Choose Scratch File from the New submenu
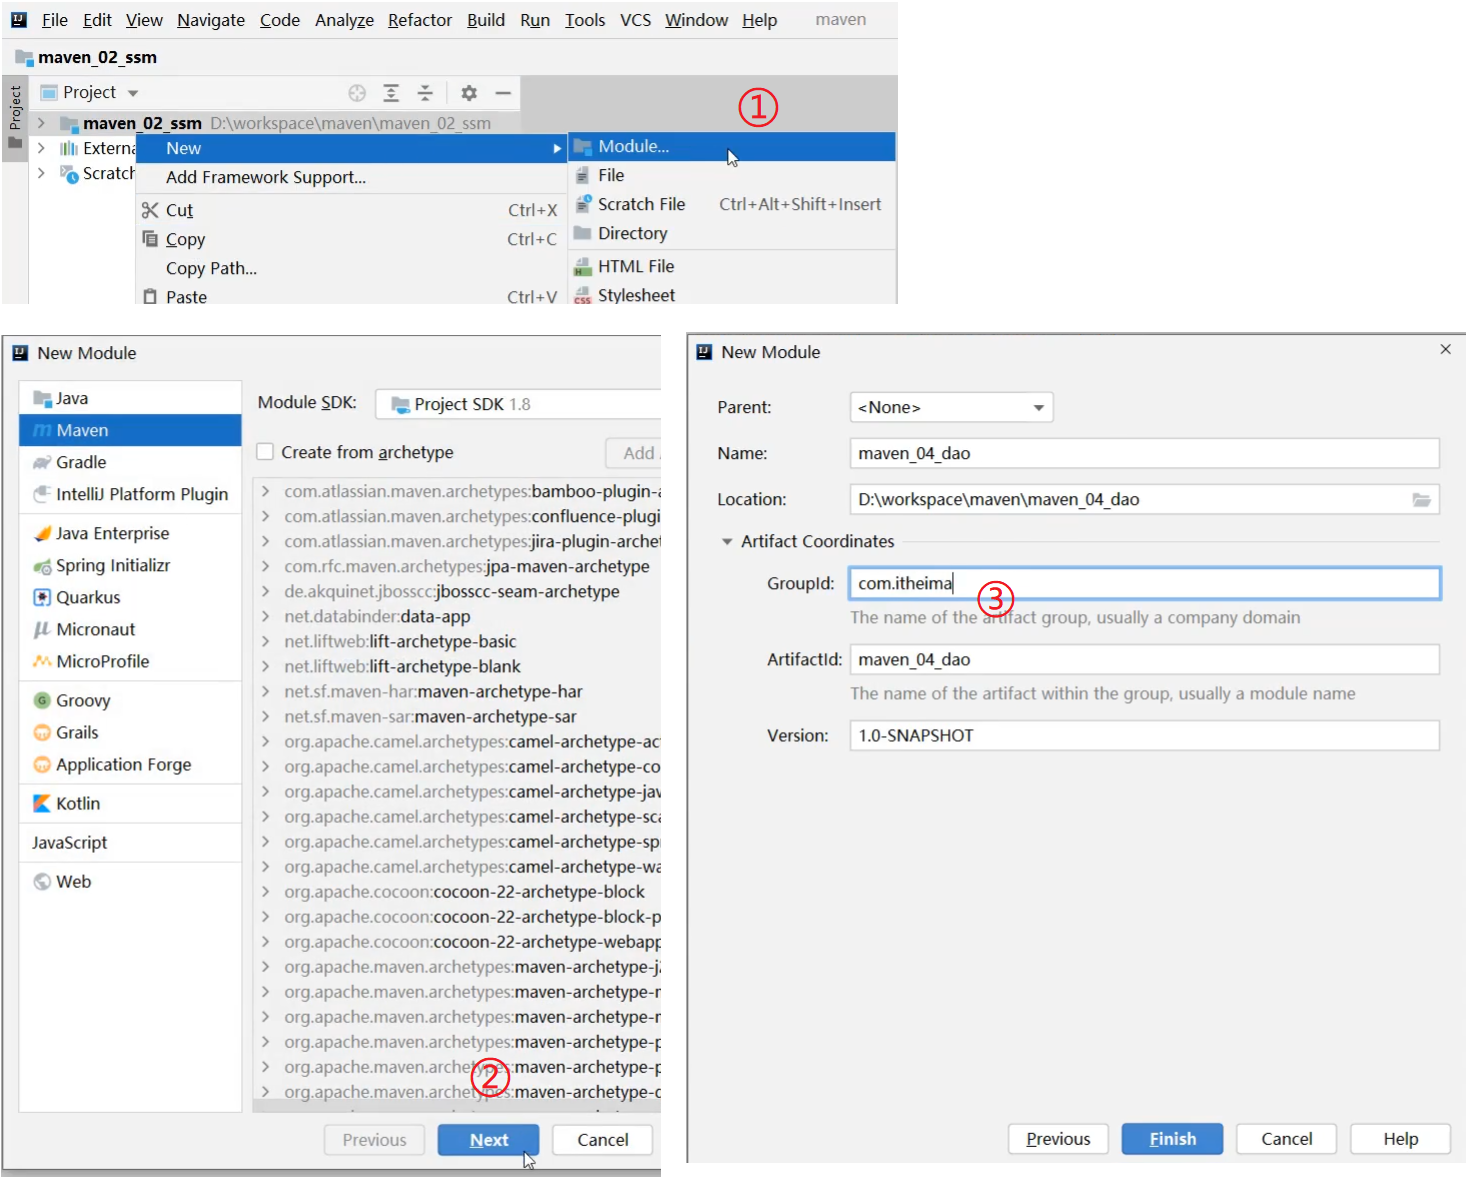 [x=732, y=204]
